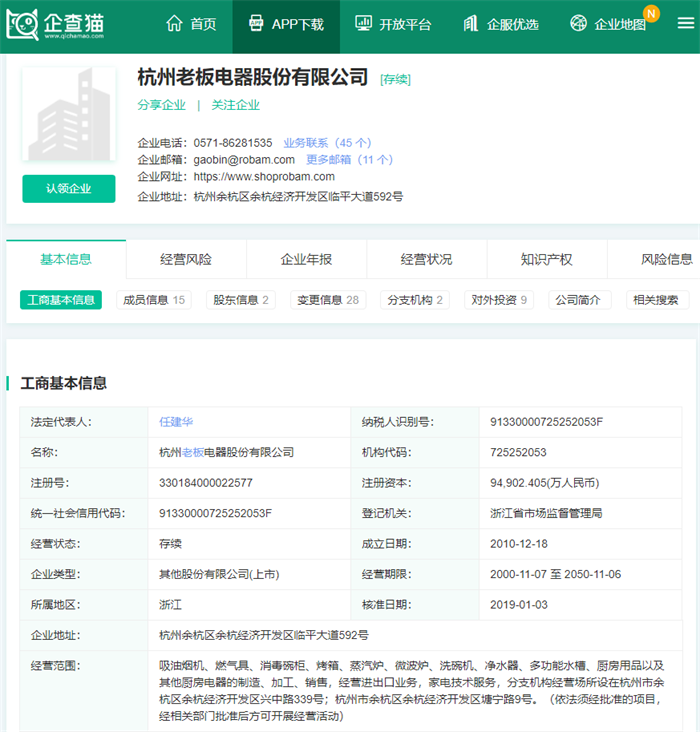Click establishment date 2010-12-18
Image resolution: width=700 pixels, height=732 pixels.
[x=519, y=544]
